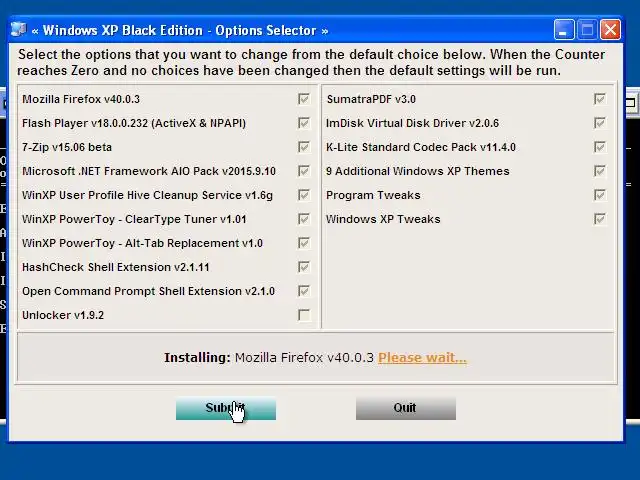Toggle Microsoft .NET Framework AIO Pack checkbox

pos(304,171)
